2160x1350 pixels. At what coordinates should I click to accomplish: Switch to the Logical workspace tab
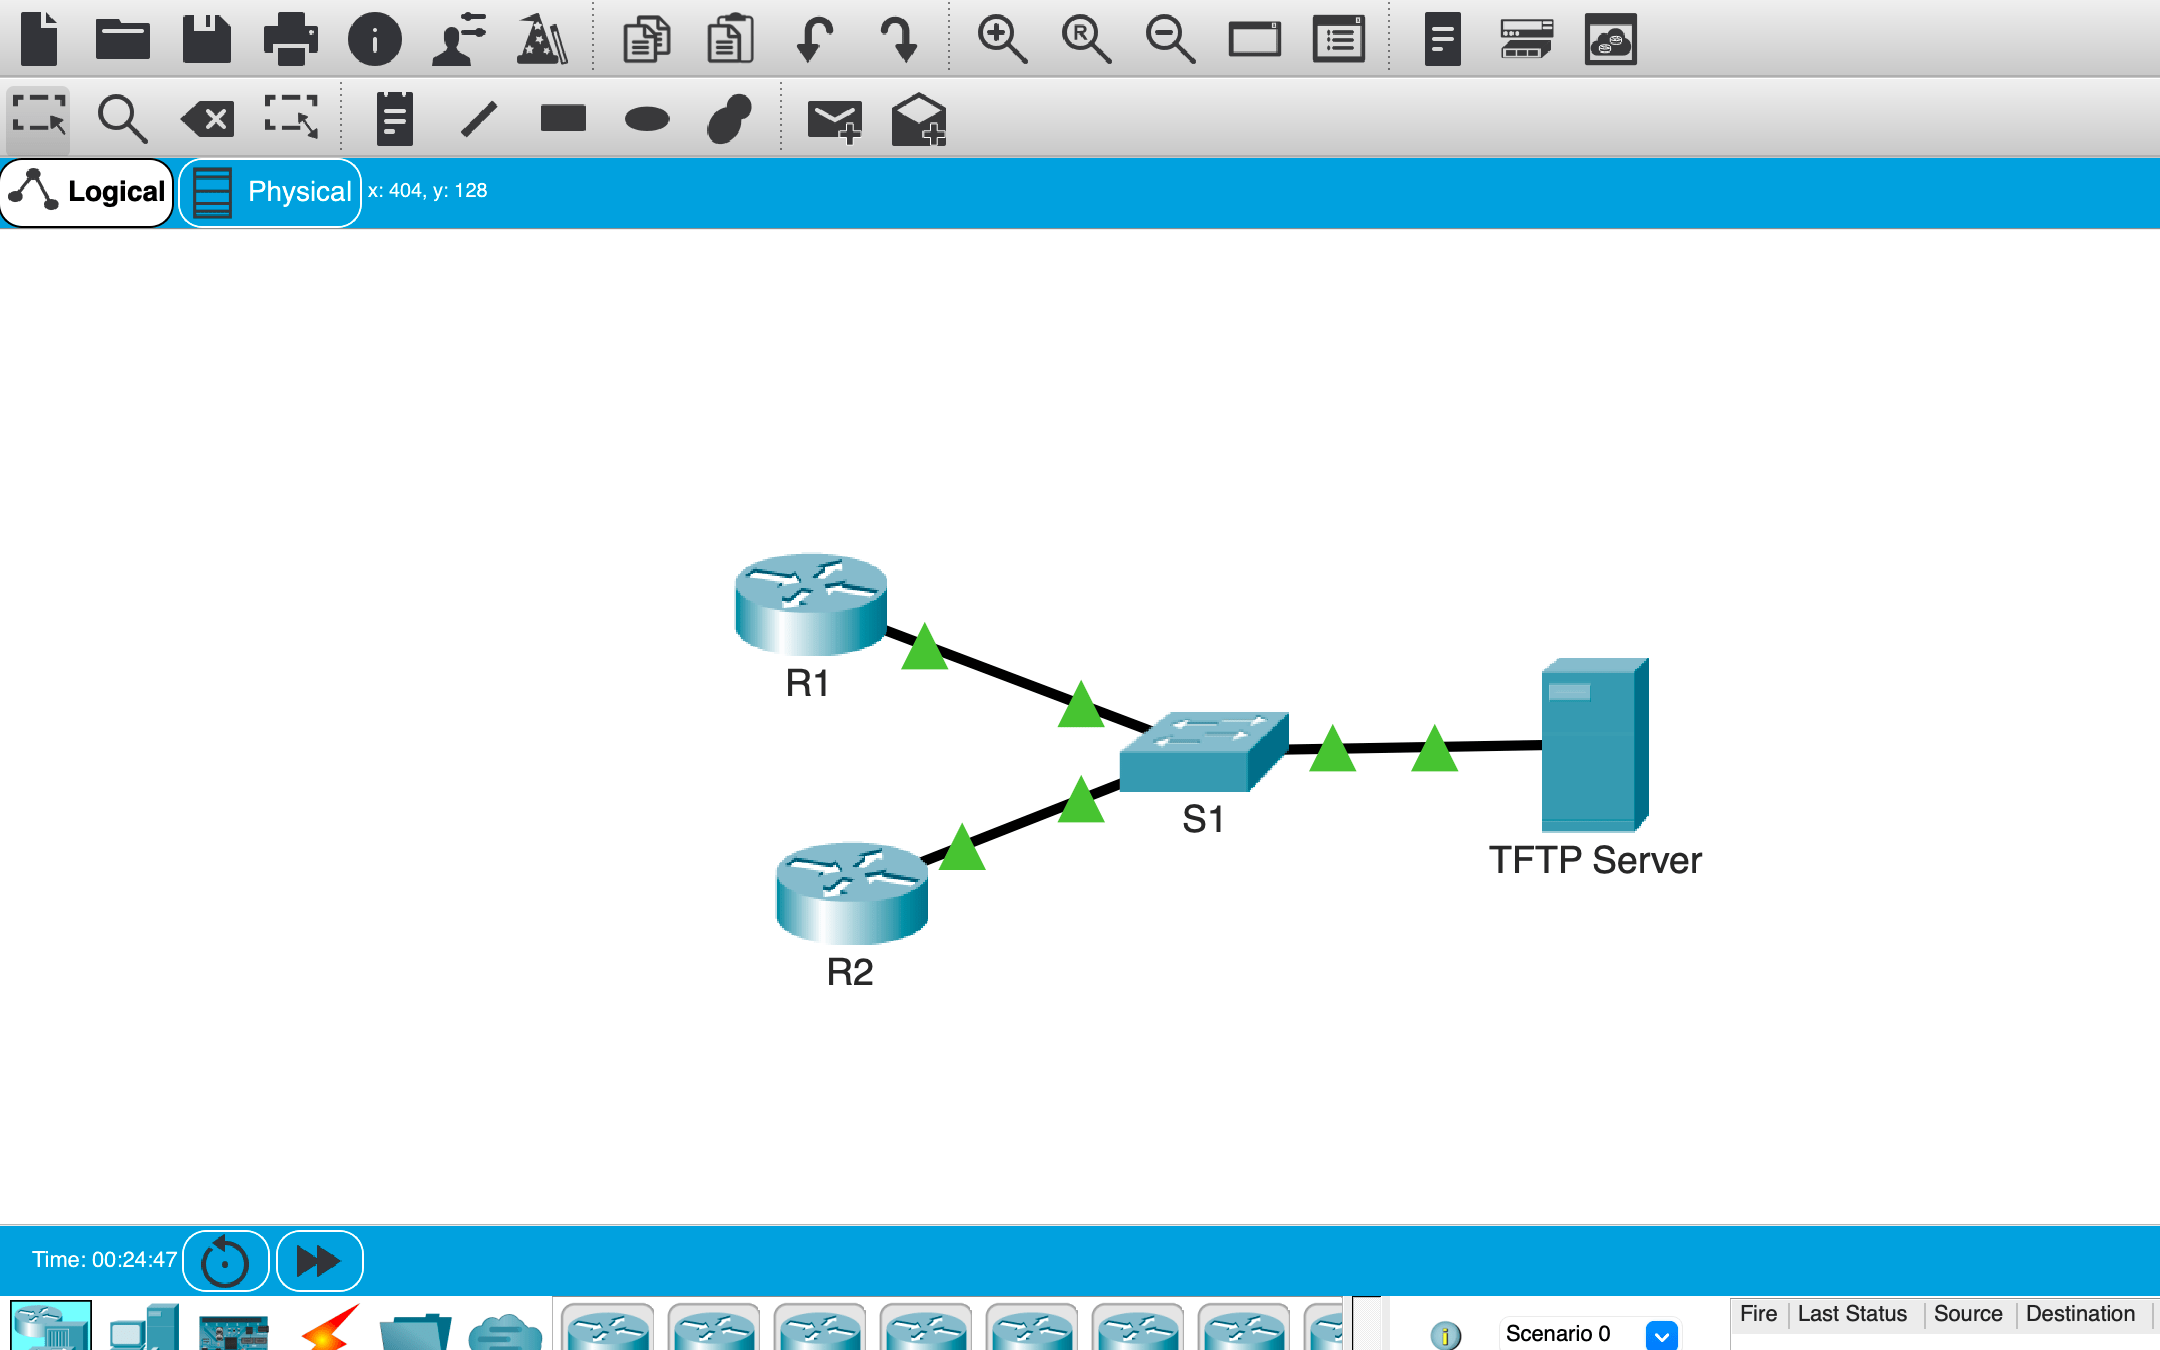(88, 192)
